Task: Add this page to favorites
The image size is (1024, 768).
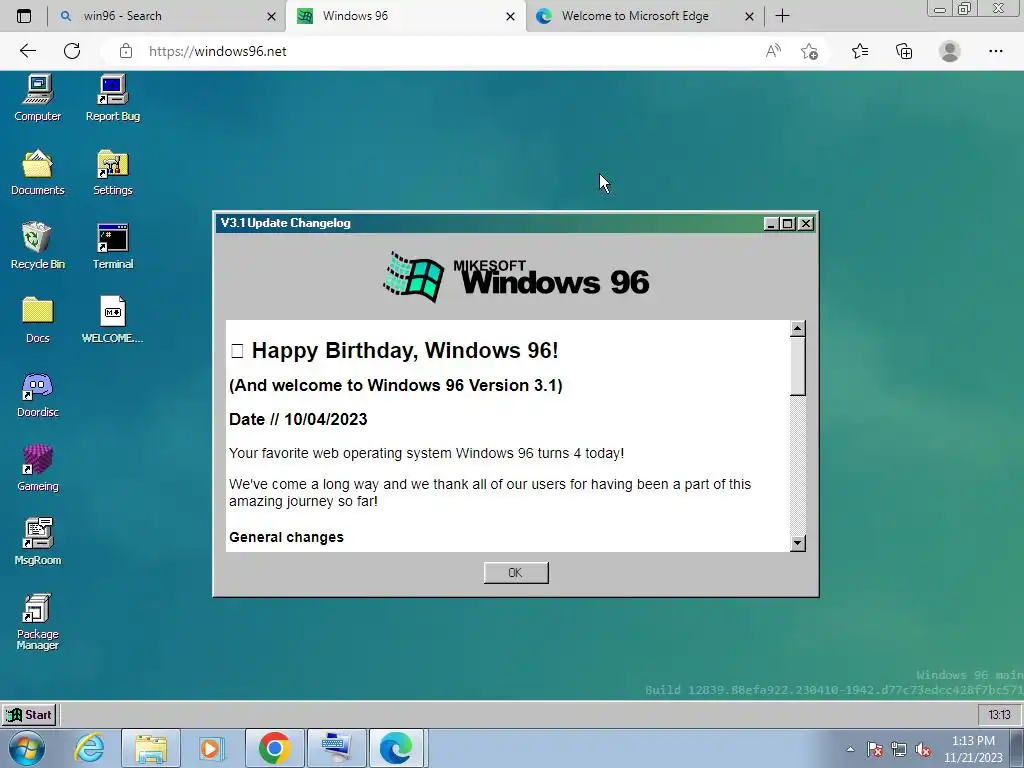Action: [x=810, y=51]
